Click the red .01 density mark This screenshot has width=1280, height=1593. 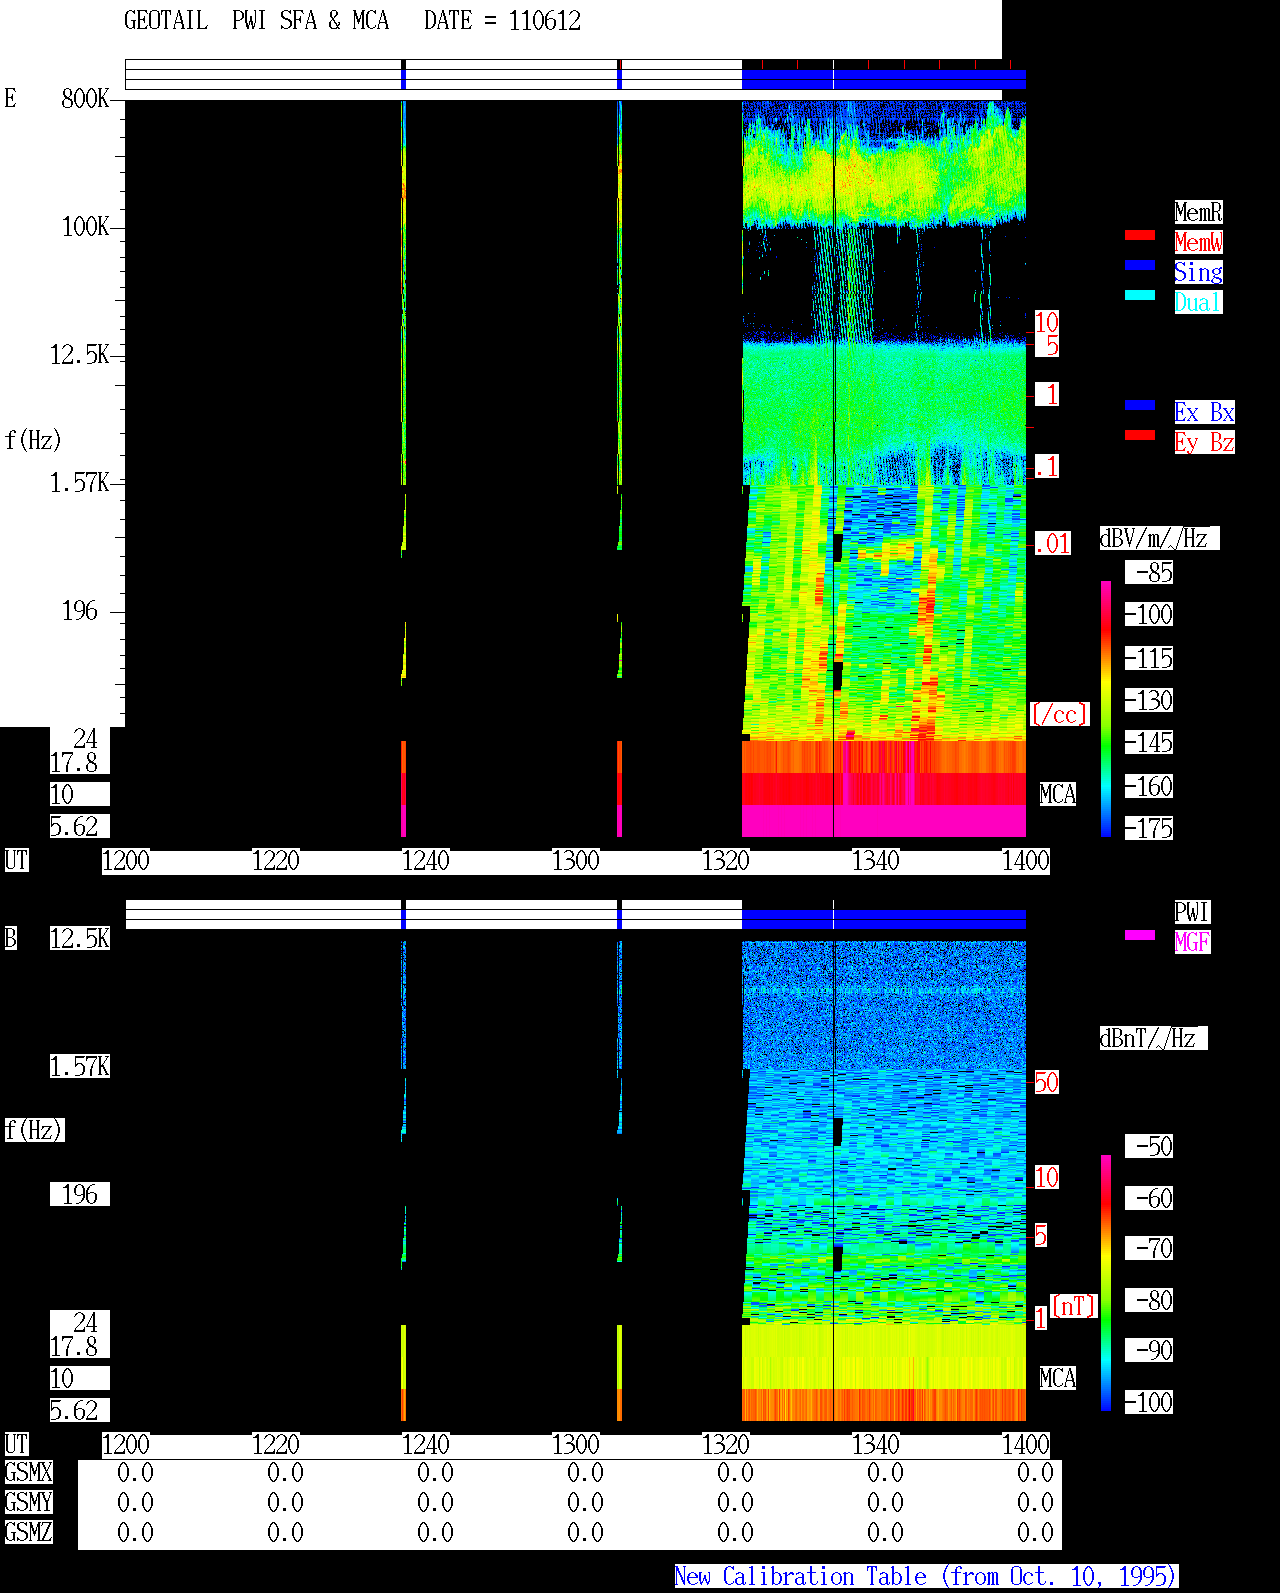[1053, 544]
